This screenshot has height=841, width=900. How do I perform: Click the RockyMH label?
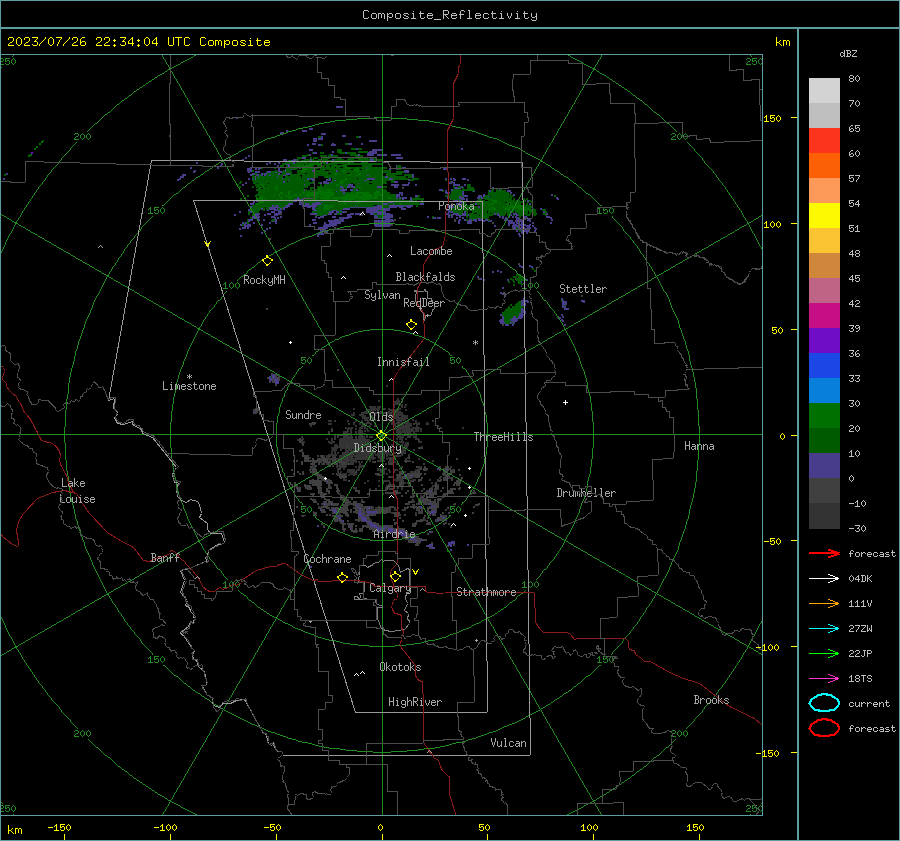(x=264, y=280)
